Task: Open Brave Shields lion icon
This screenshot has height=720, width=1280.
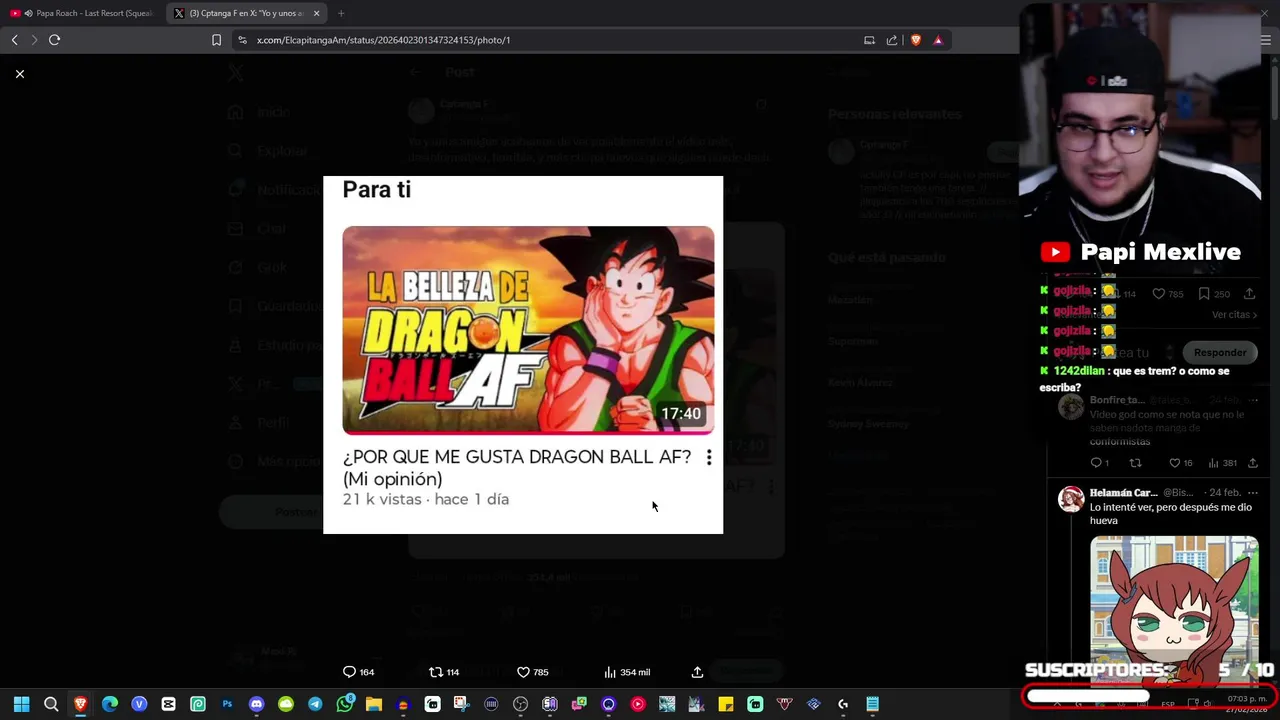Action: coord(915,40)
